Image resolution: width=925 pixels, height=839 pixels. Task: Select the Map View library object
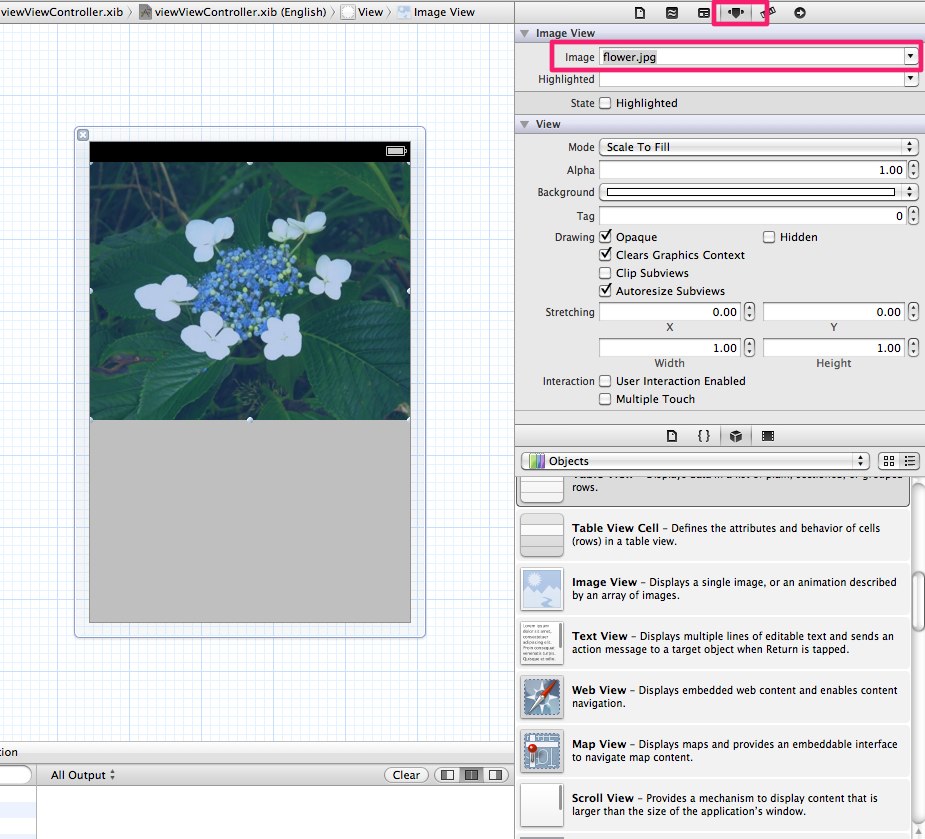713,750
